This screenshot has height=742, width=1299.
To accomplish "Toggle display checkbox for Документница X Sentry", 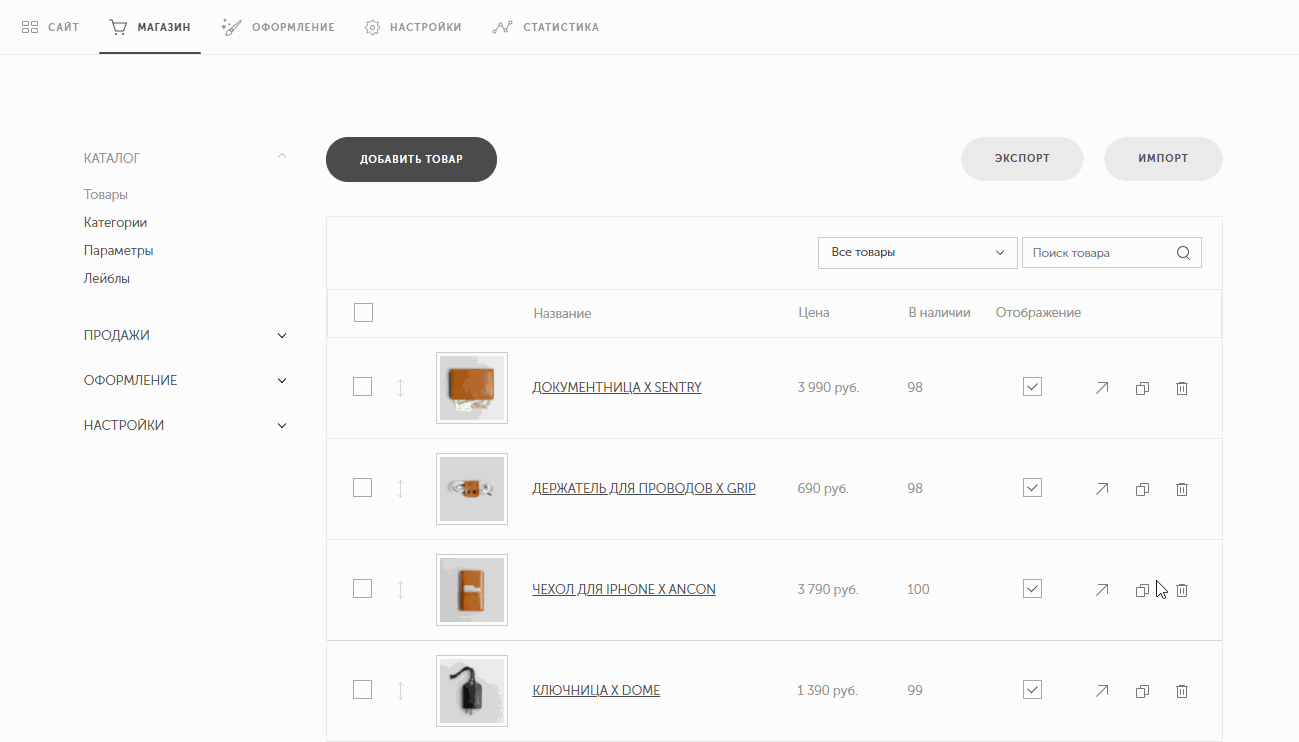I will [1033, 387].
